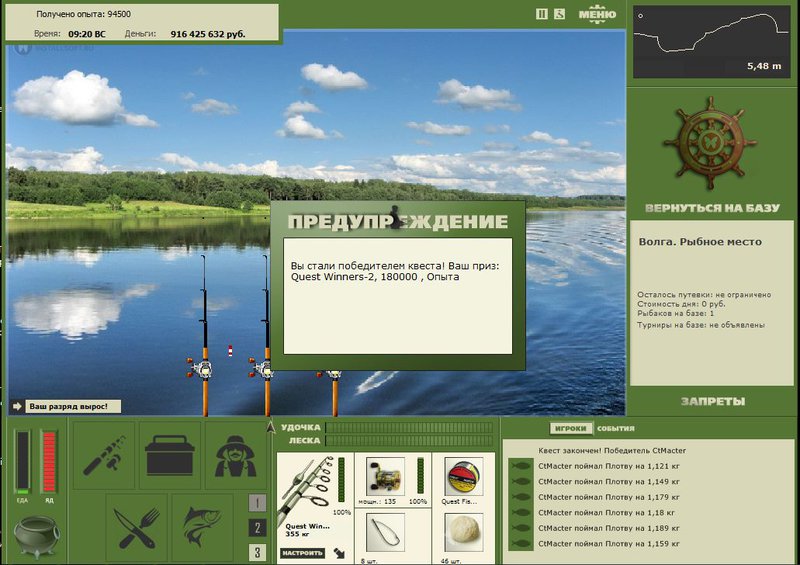Click the НАСТРОИТЬ button
Viewport: 800px width, 565px height.
tap(303, 553)
